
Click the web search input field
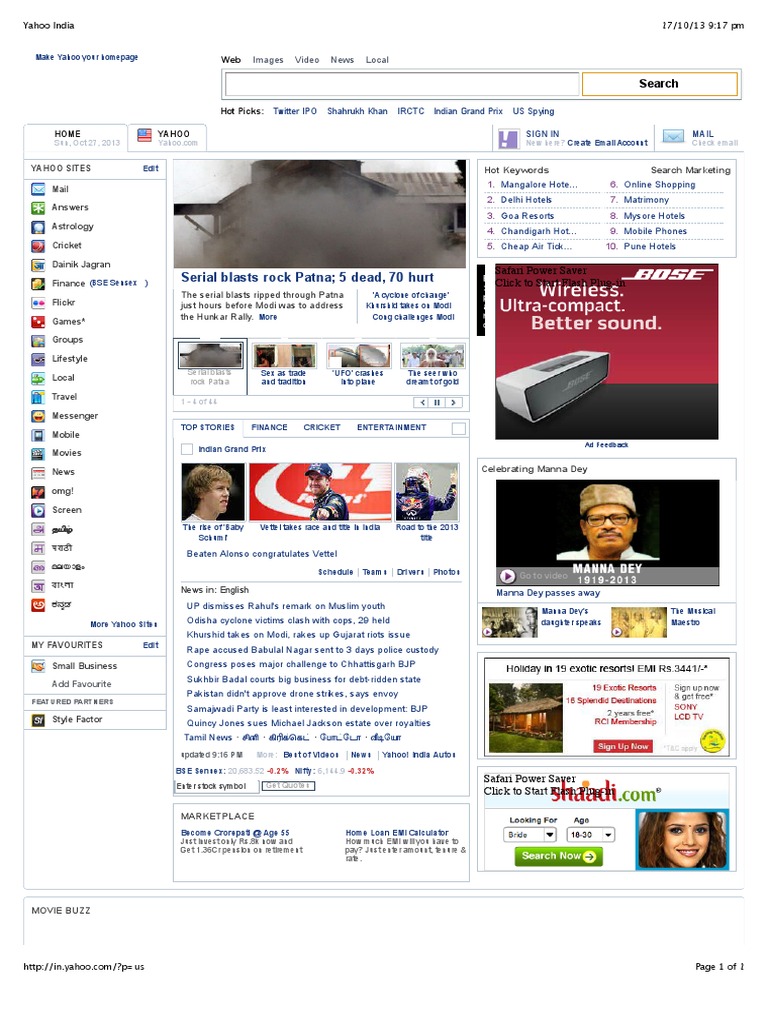pos(402,84)
